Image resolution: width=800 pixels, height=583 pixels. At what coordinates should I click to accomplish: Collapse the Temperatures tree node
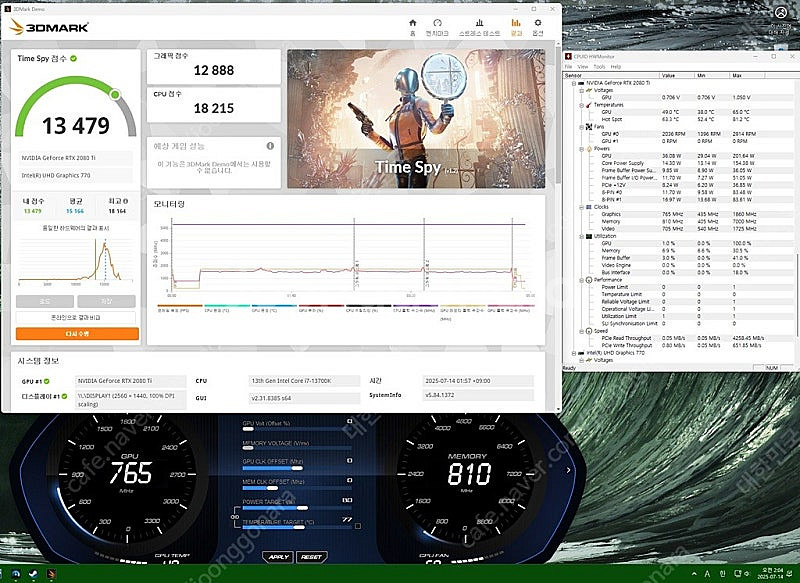581,105
